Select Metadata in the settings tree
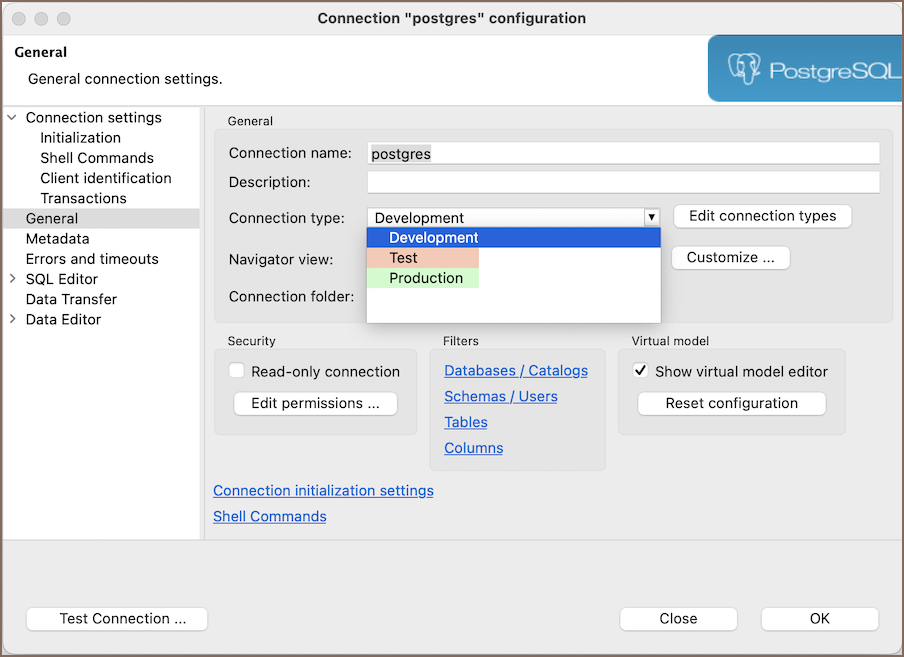This screenshot has width=904, height=657. (57, 239)
